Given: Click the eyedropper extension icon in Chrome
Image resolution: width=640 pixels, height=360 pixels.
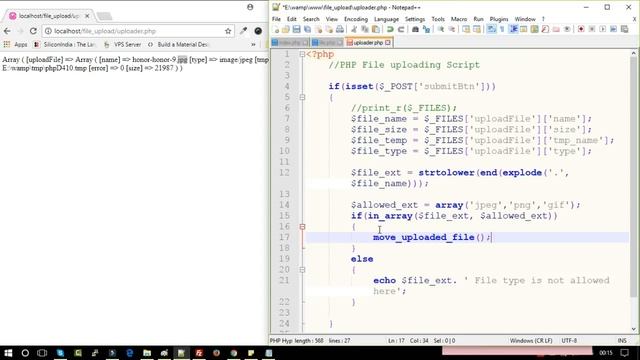Looking at the screenshot, I should click(244, 31).
